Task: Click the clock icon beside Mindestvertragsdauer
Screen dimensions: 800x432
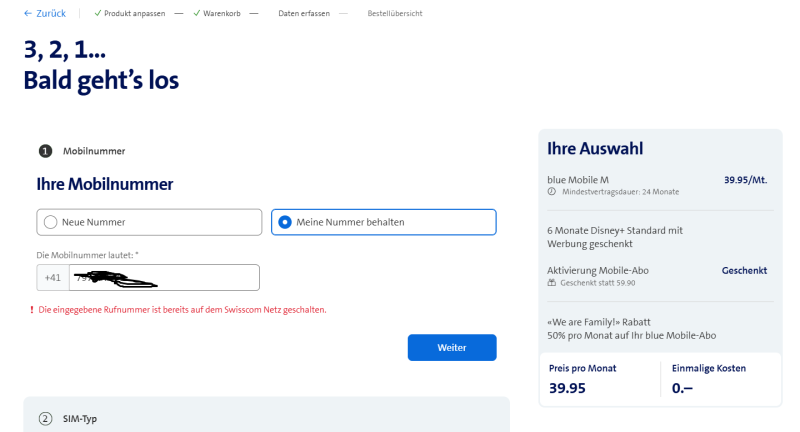Action: [x=552, y=191]
